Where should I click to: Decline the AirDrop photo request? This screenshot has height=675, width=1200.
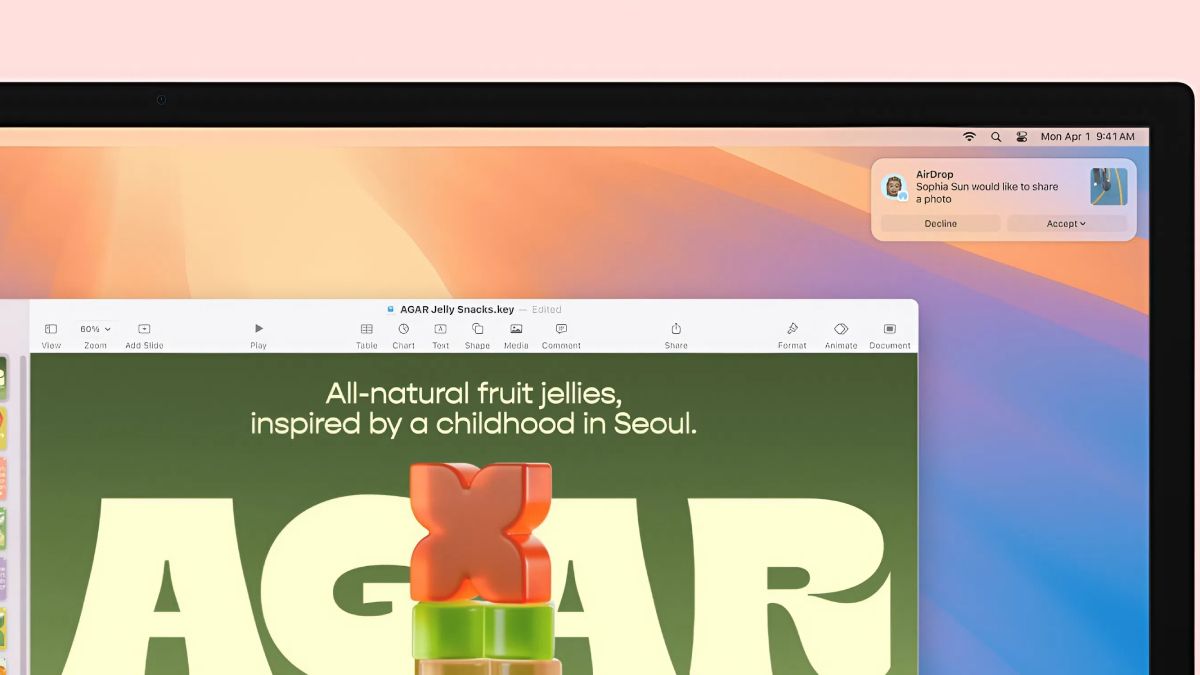click(940, 224)
